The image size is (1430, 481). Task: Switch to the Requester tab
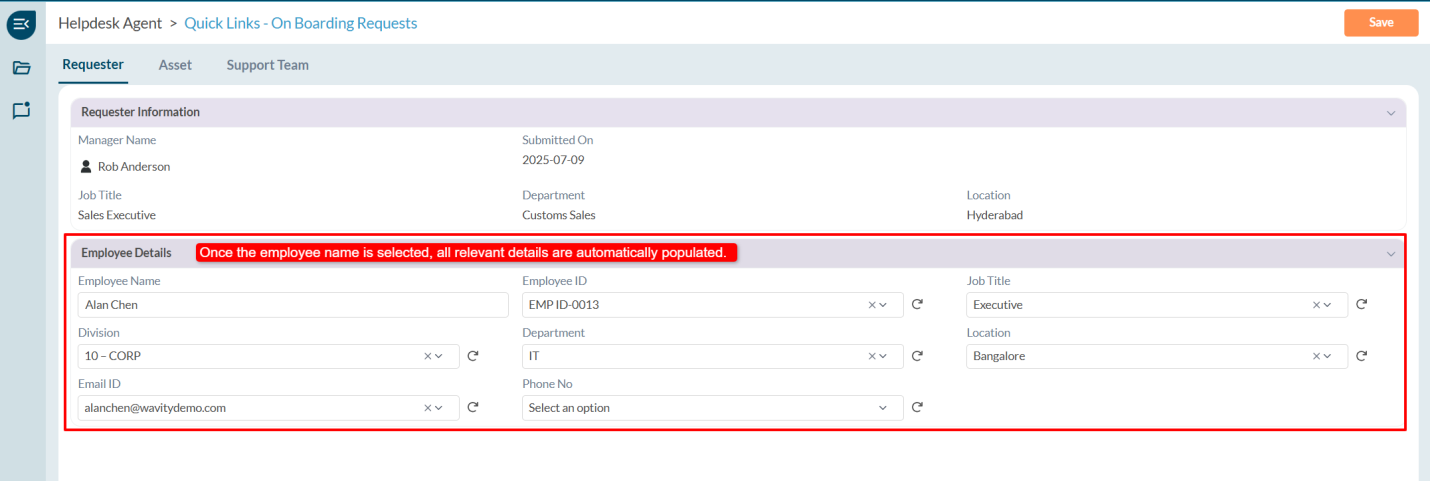click(x=93, y=65)
